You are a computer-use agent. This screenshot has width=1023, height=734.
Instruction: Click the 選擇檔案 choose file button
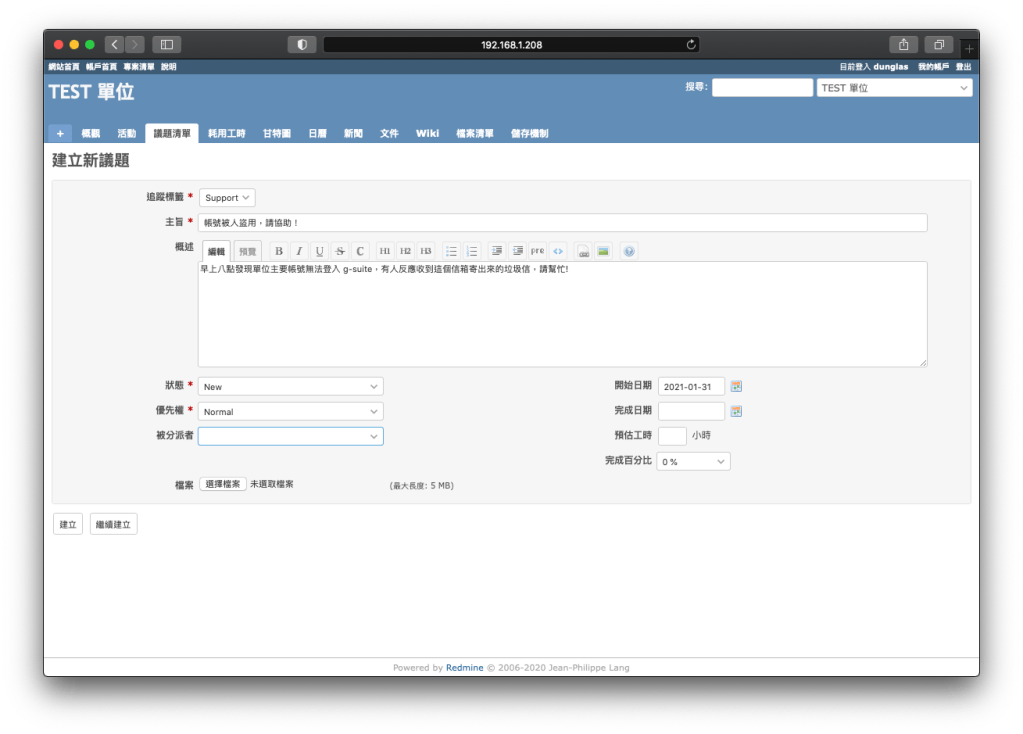pyautogui.click(x=223, y=484)
